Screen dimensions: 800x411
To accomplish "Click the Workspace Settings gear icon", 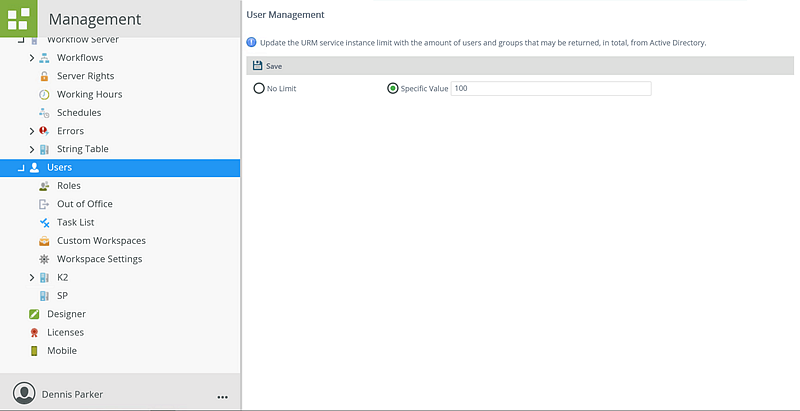I will coord(44,259).
